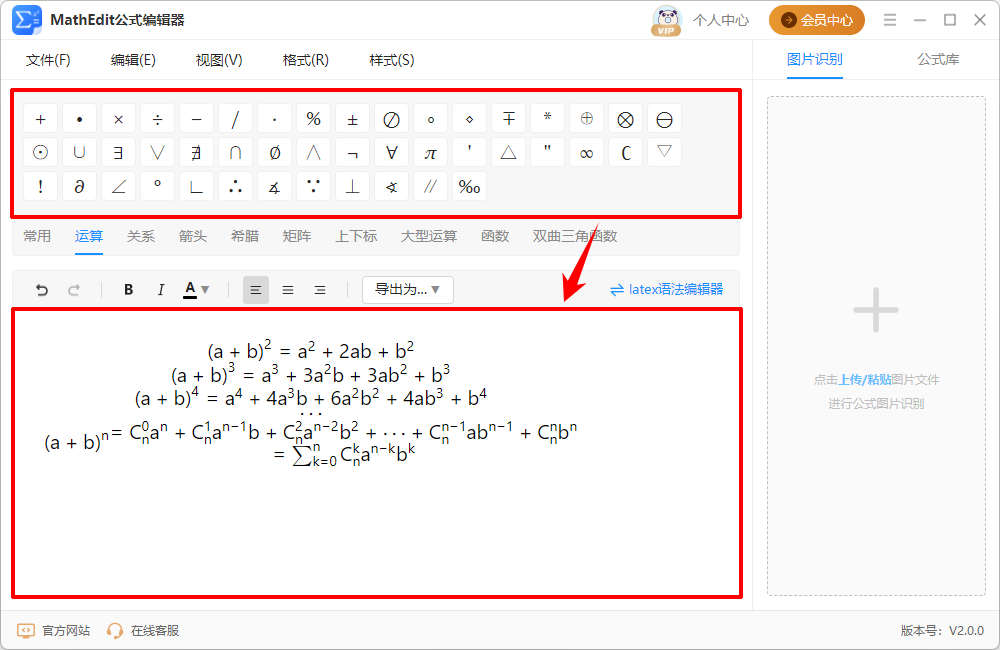
Task: Insert the circled plus symbol
Action: tap(586, 119)
